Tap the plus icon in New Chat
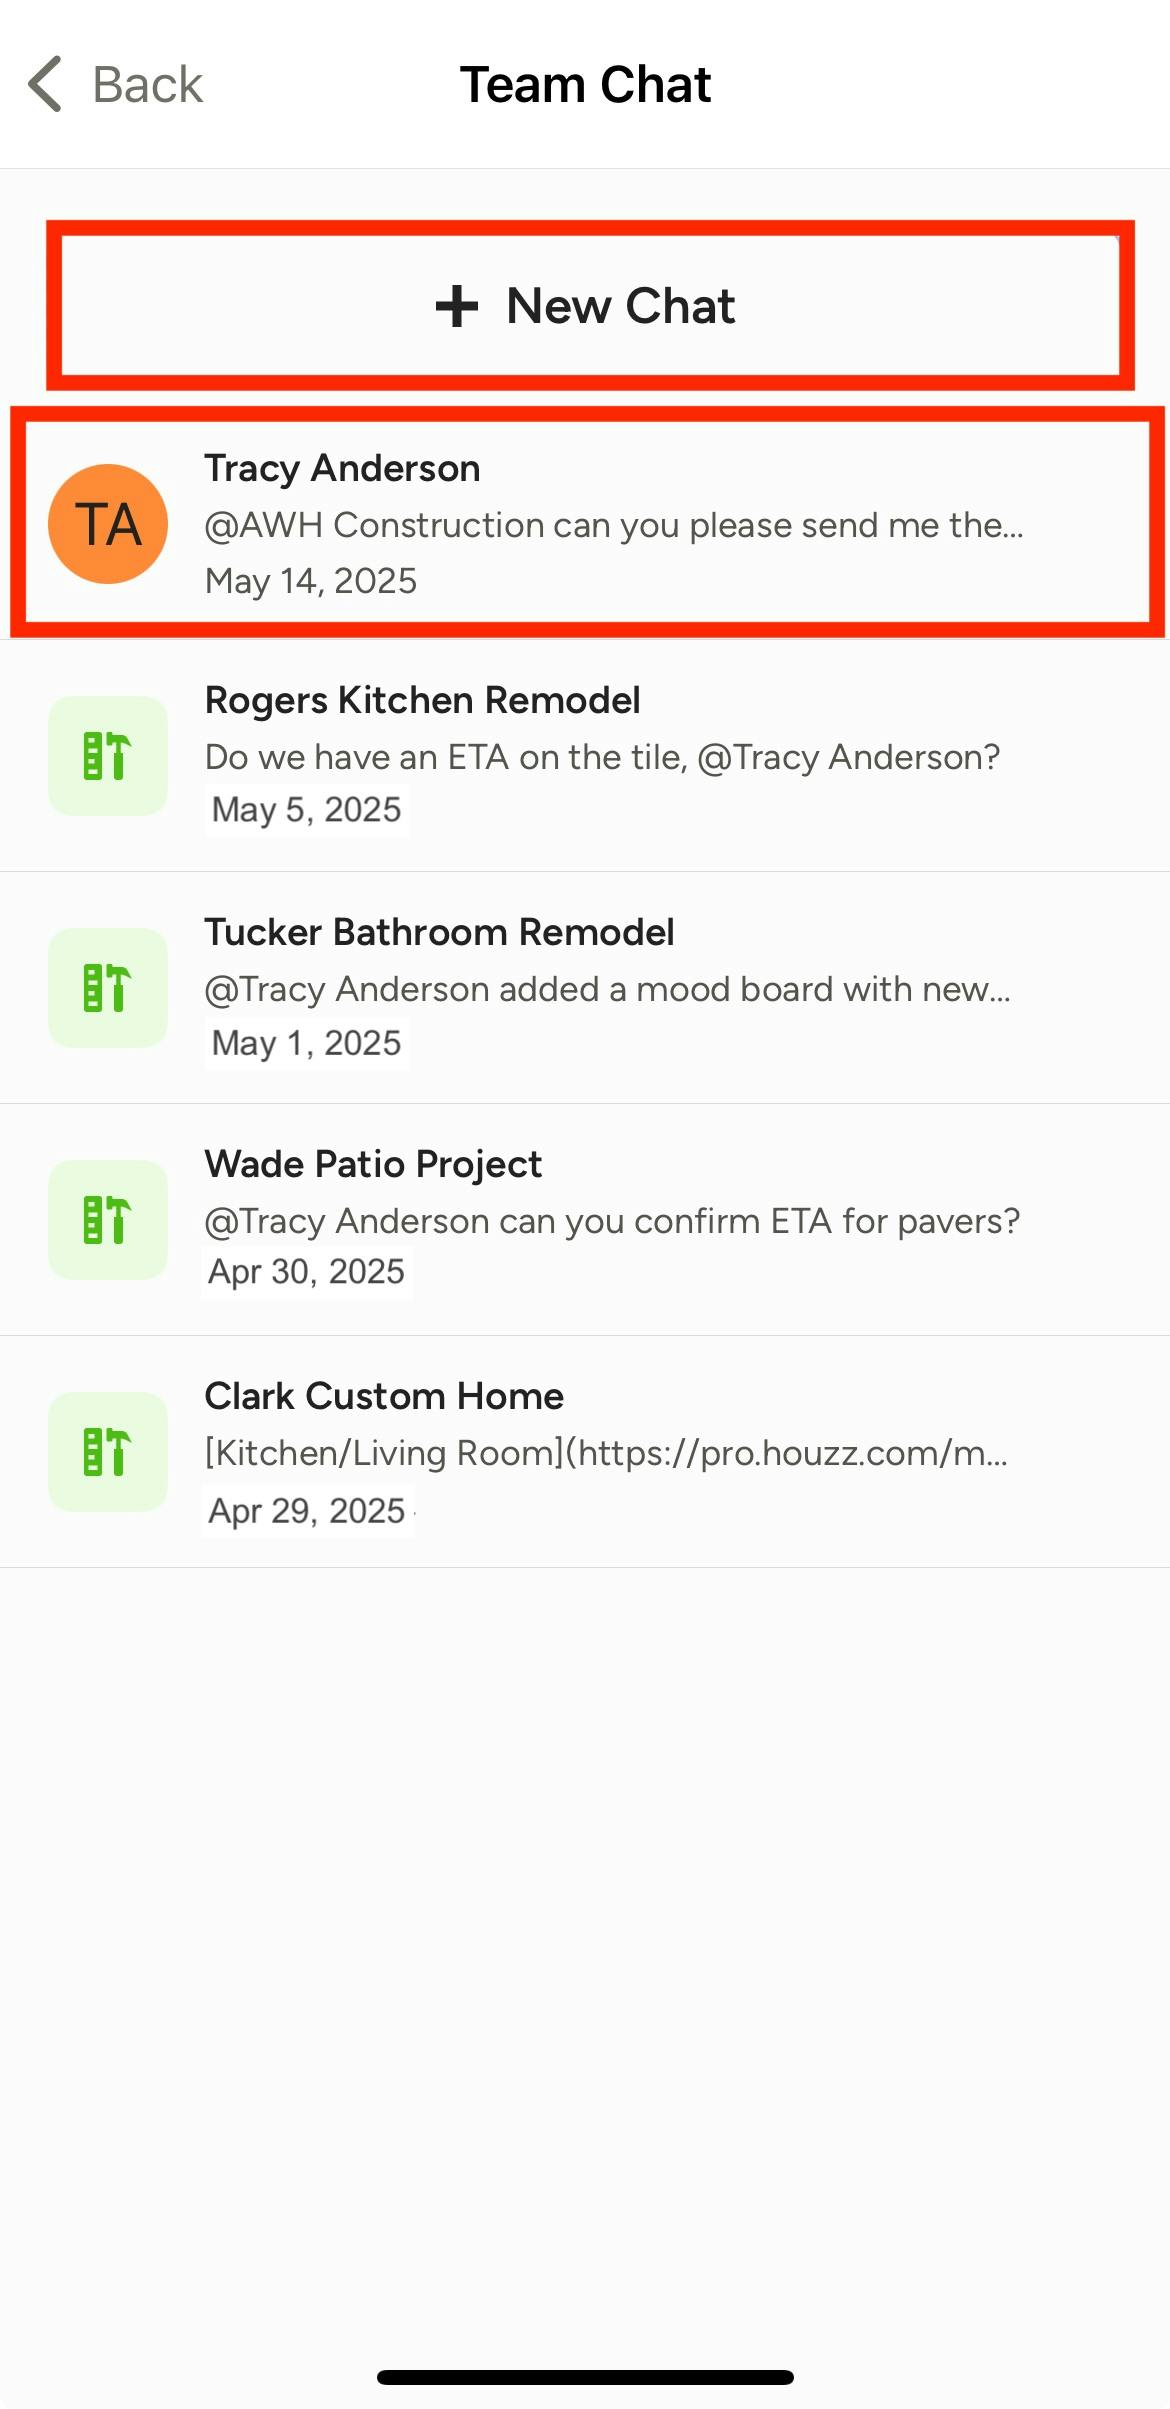This screenshot has height=2409, width=1170. pyautogui.click(x=458, y=306)
